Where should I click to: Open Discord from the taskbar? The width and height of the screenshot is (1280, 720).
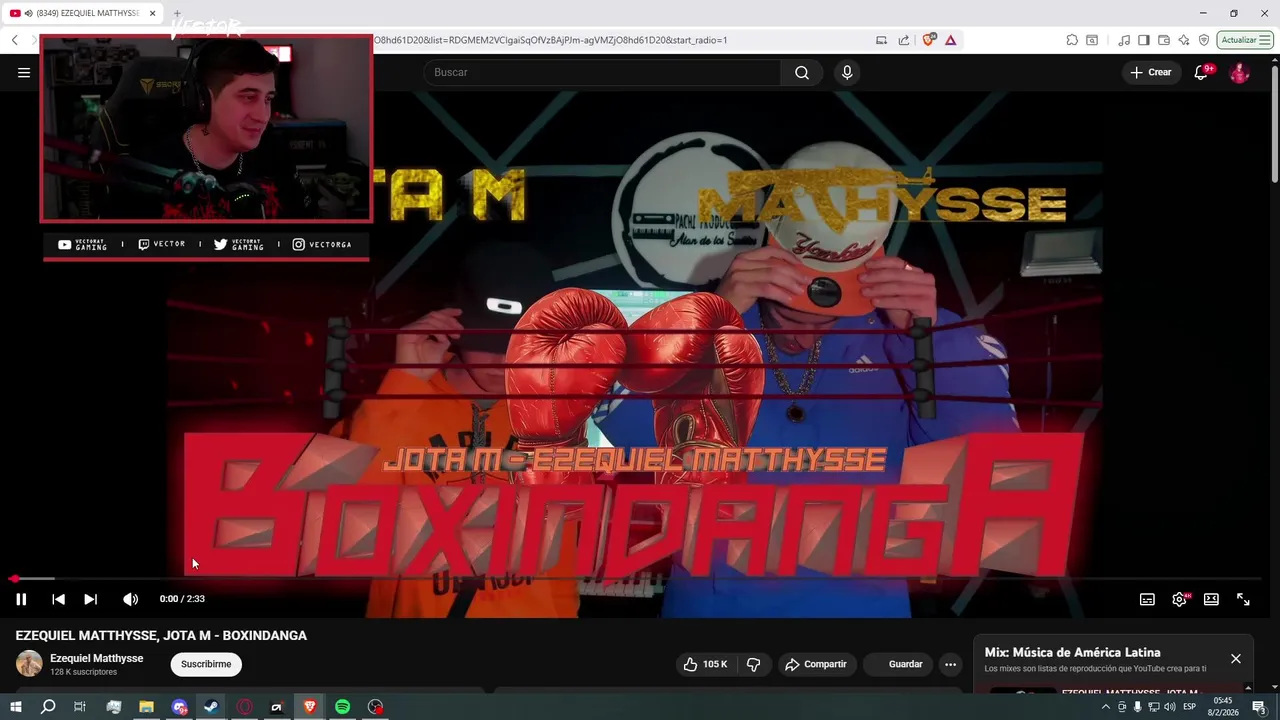(x=179, y=707)
